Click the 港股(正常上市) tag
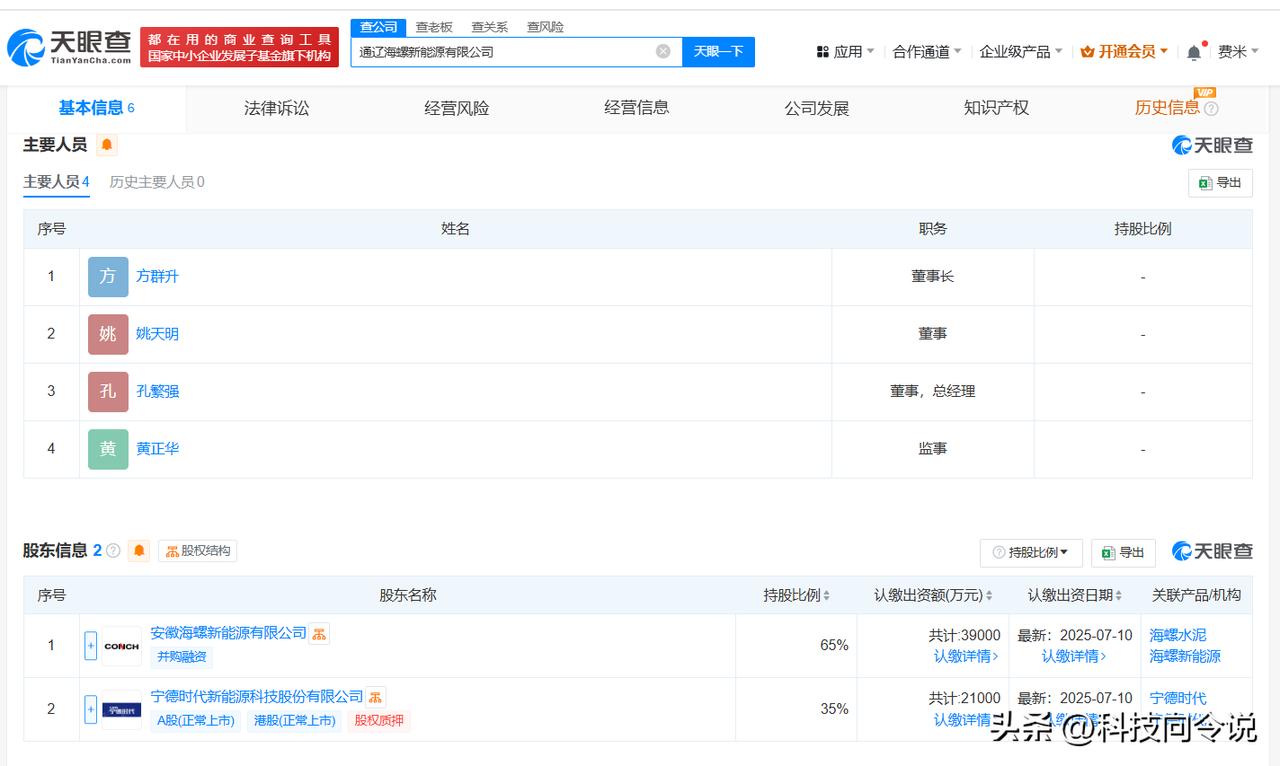The height and width of the screenshot is (766, 1280). [x=295, y=720]
